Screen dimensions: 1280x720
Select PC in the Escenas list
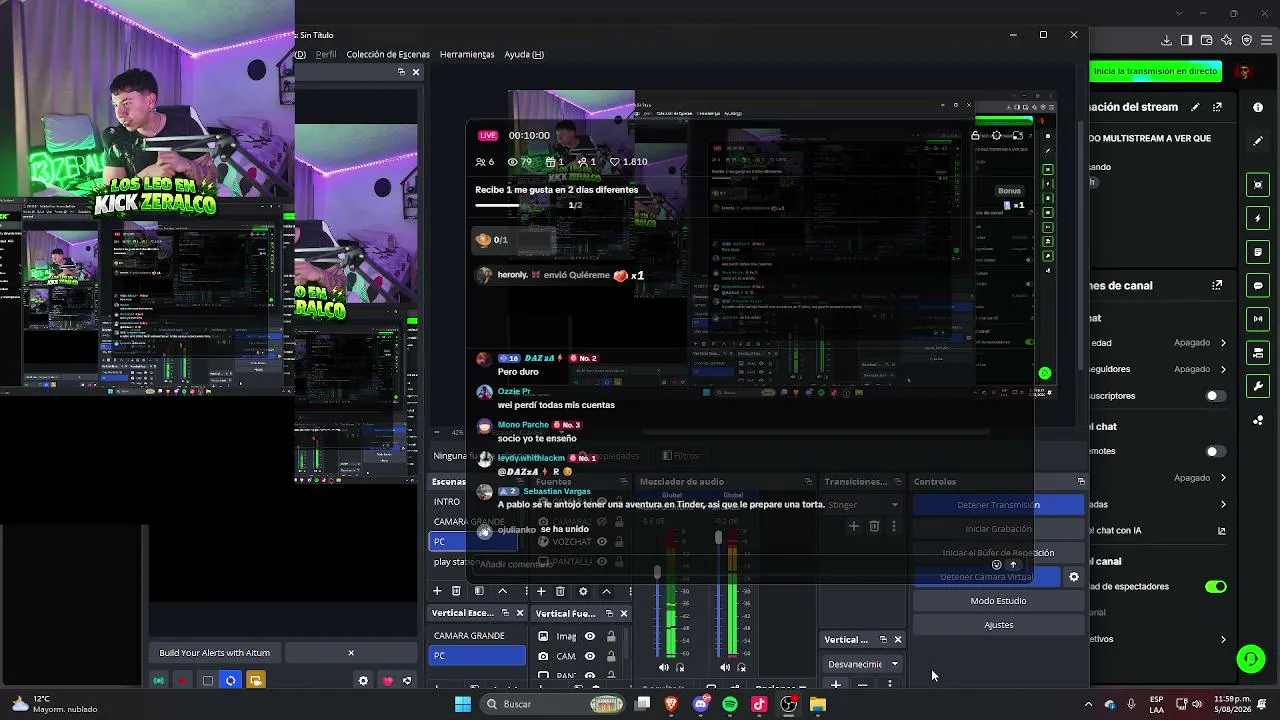click(473, 541)
